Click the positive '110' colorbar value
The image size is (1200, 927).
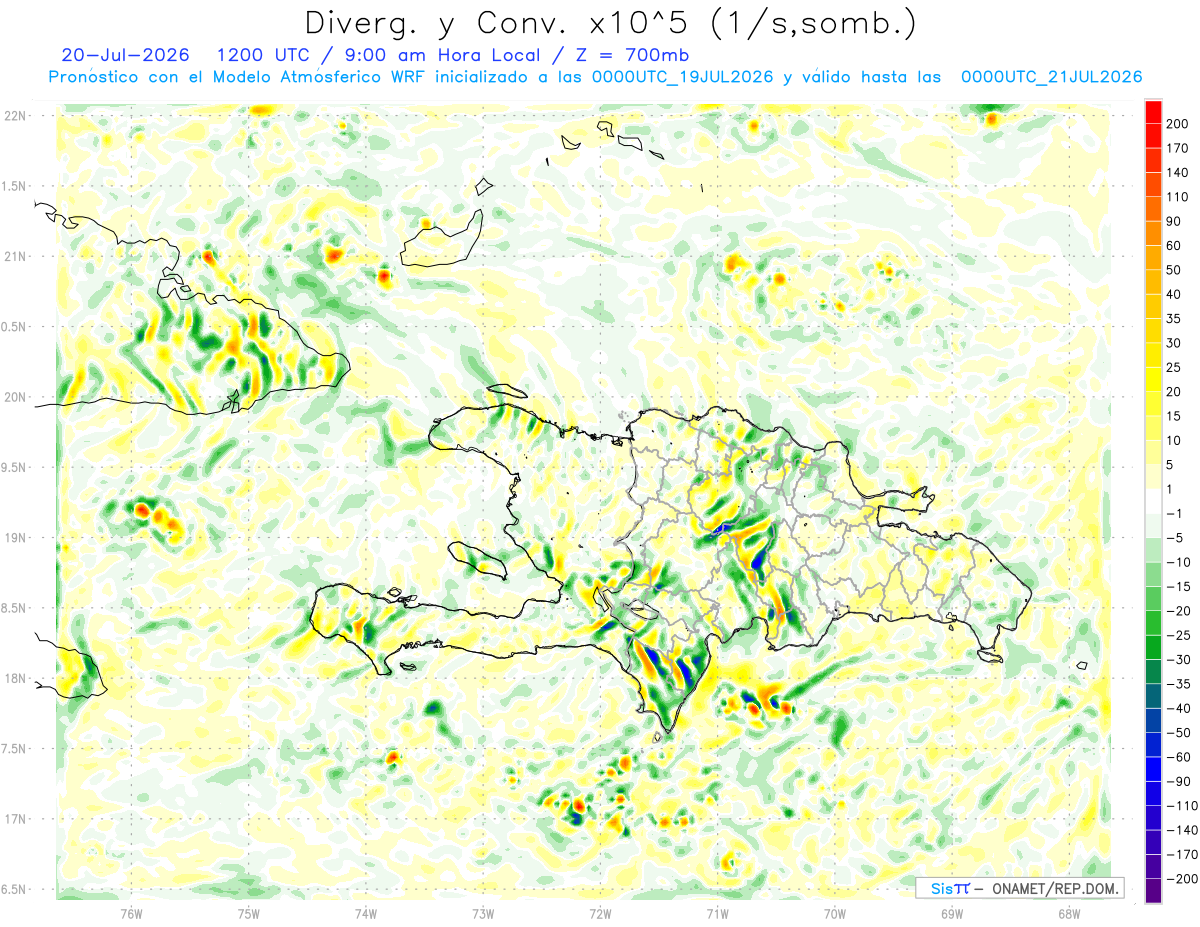[1177, 197]
